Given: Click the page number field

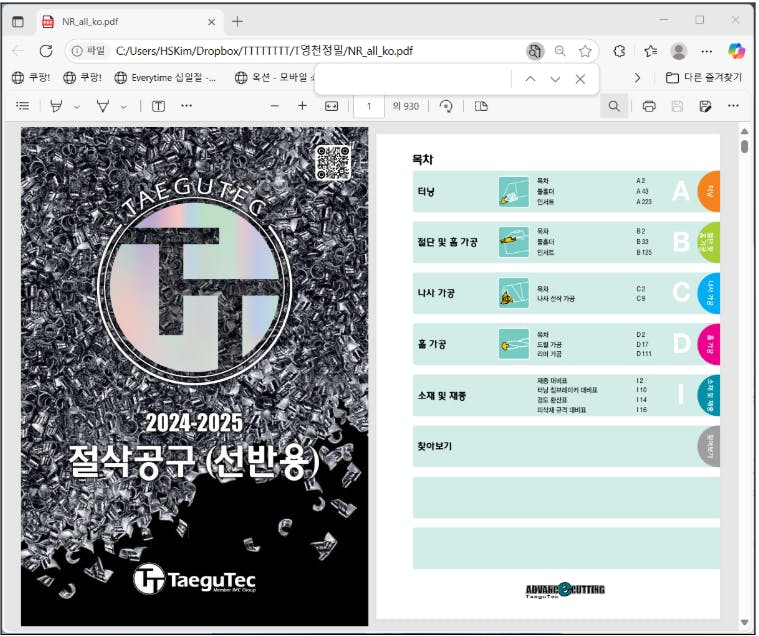Looking at the screenshot, I should [369, 106].
